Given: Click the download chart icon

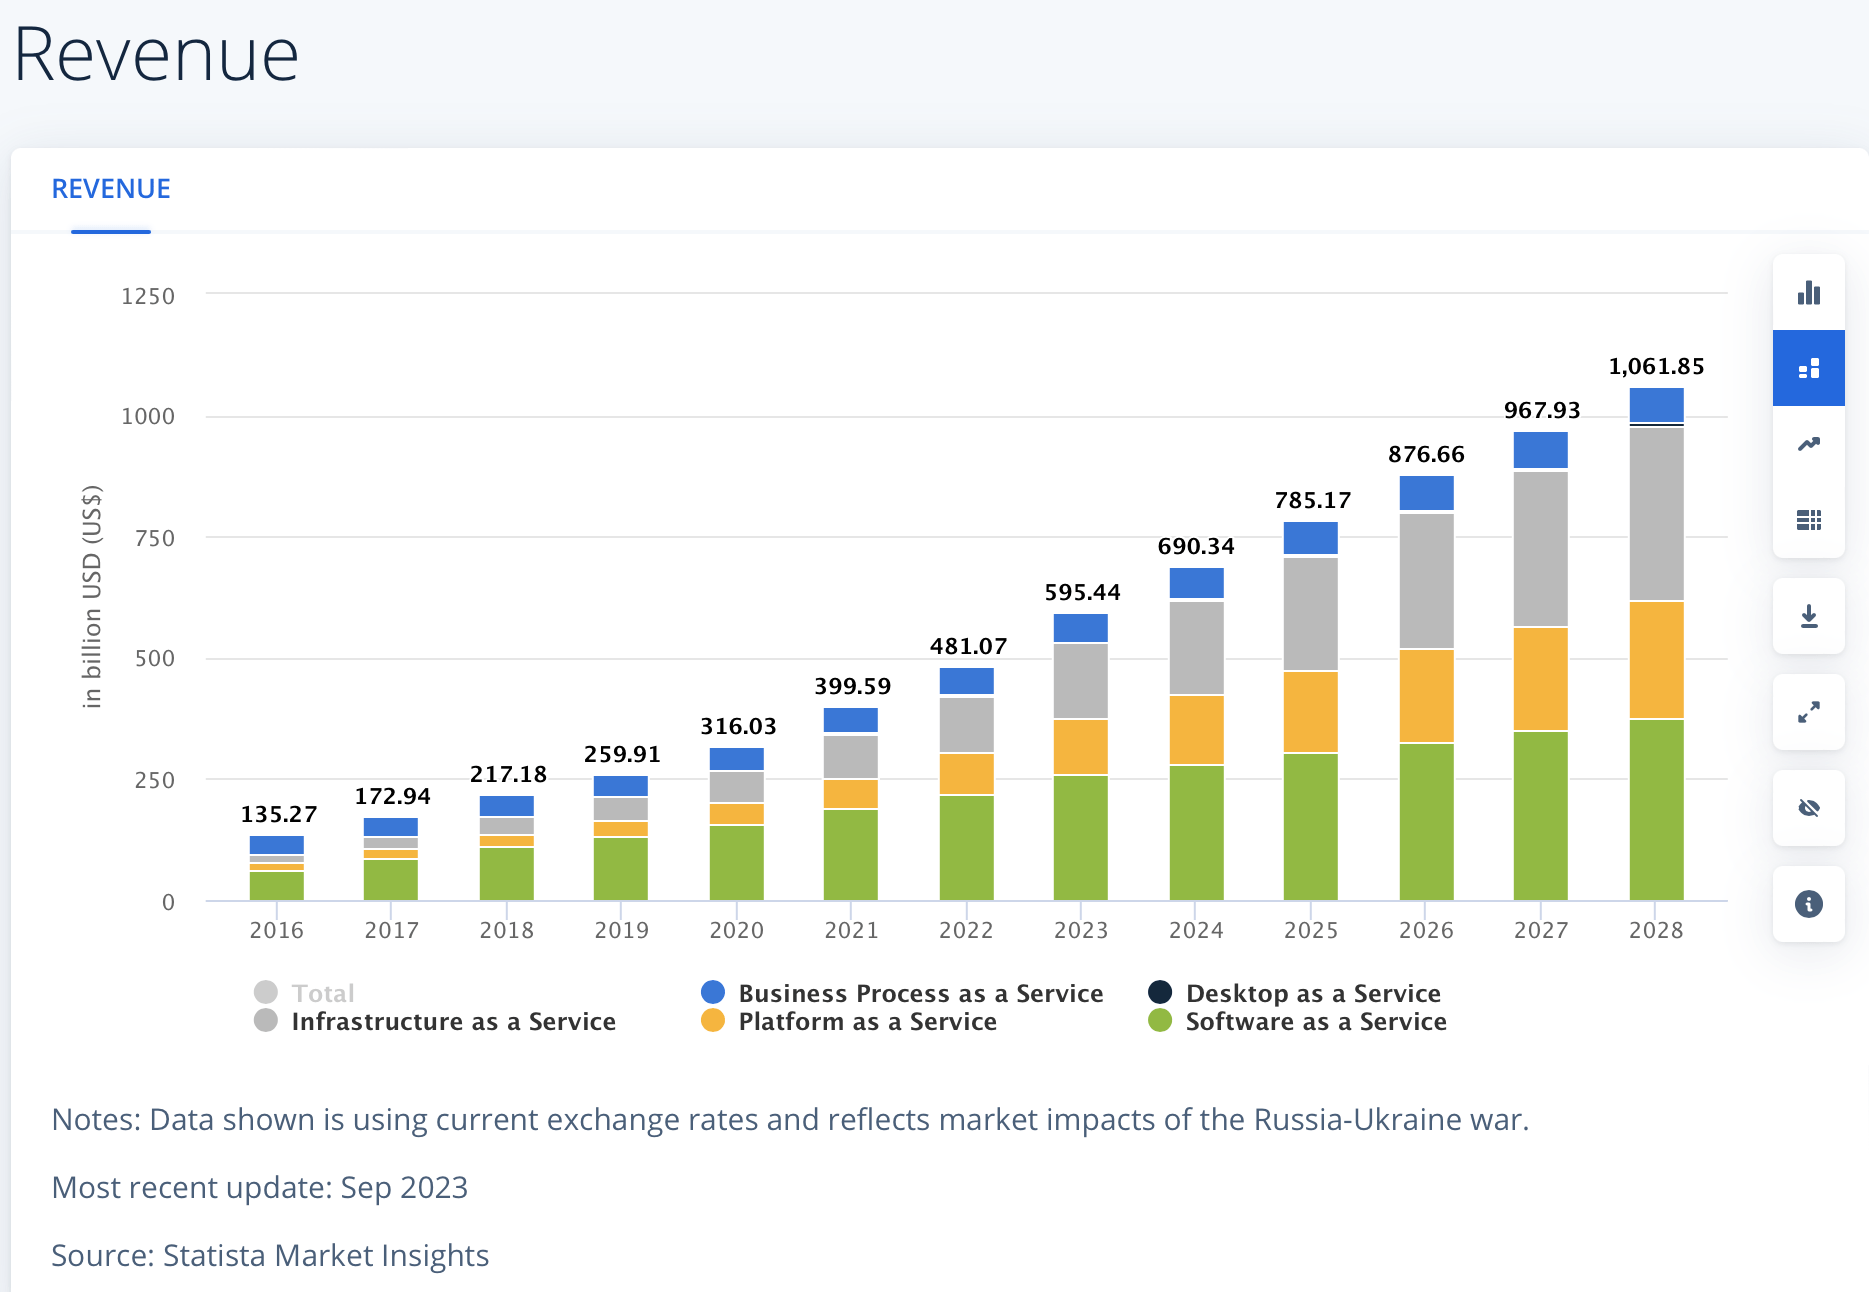Looking at the screenshot, I should (x=1808, y=616).
